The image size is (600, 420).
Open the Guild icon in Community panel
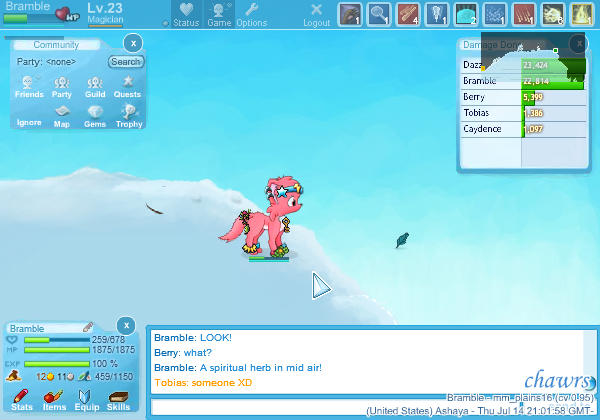(x=95, y=87)
